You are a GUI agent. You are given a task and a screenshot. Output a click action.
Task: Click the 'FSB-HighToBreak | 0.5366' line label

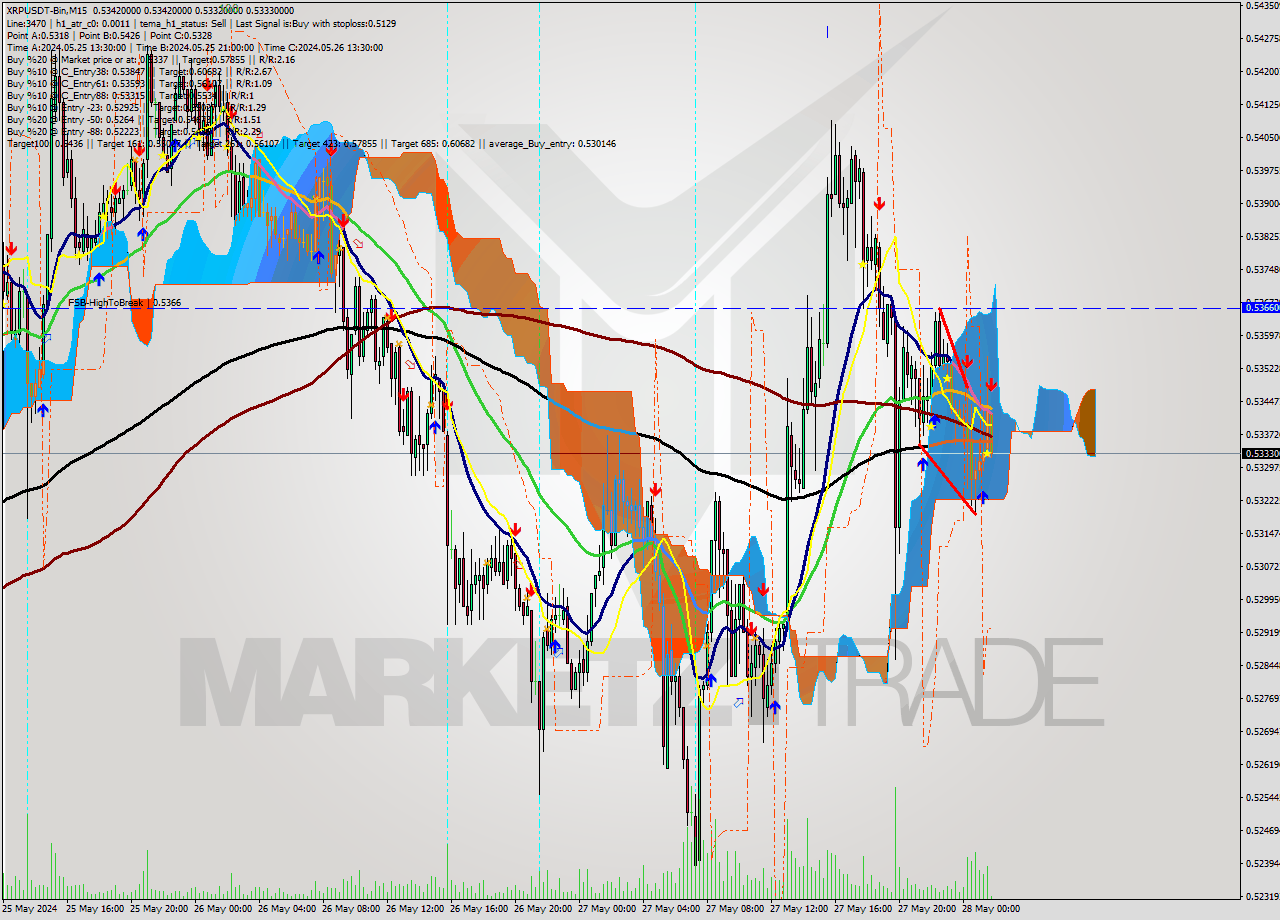[124, 302]
